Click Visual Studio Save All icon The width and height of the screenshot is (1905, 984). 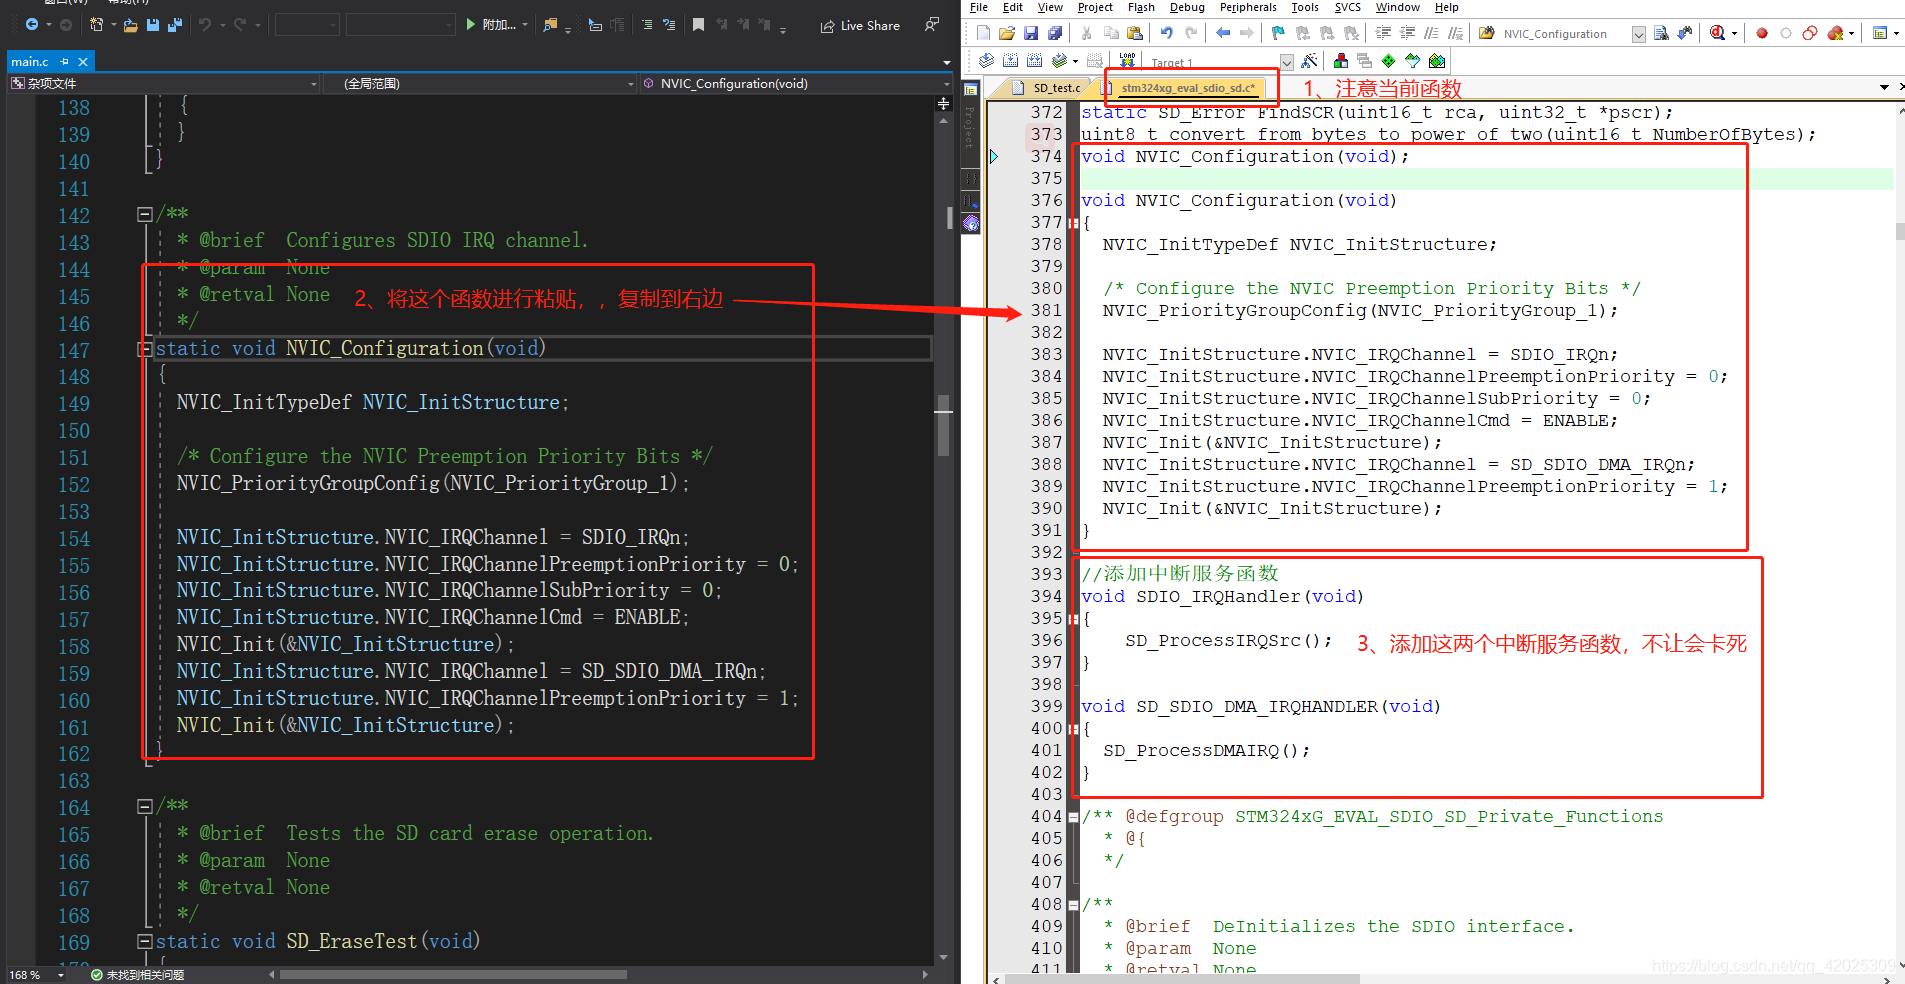coord(175,25)
